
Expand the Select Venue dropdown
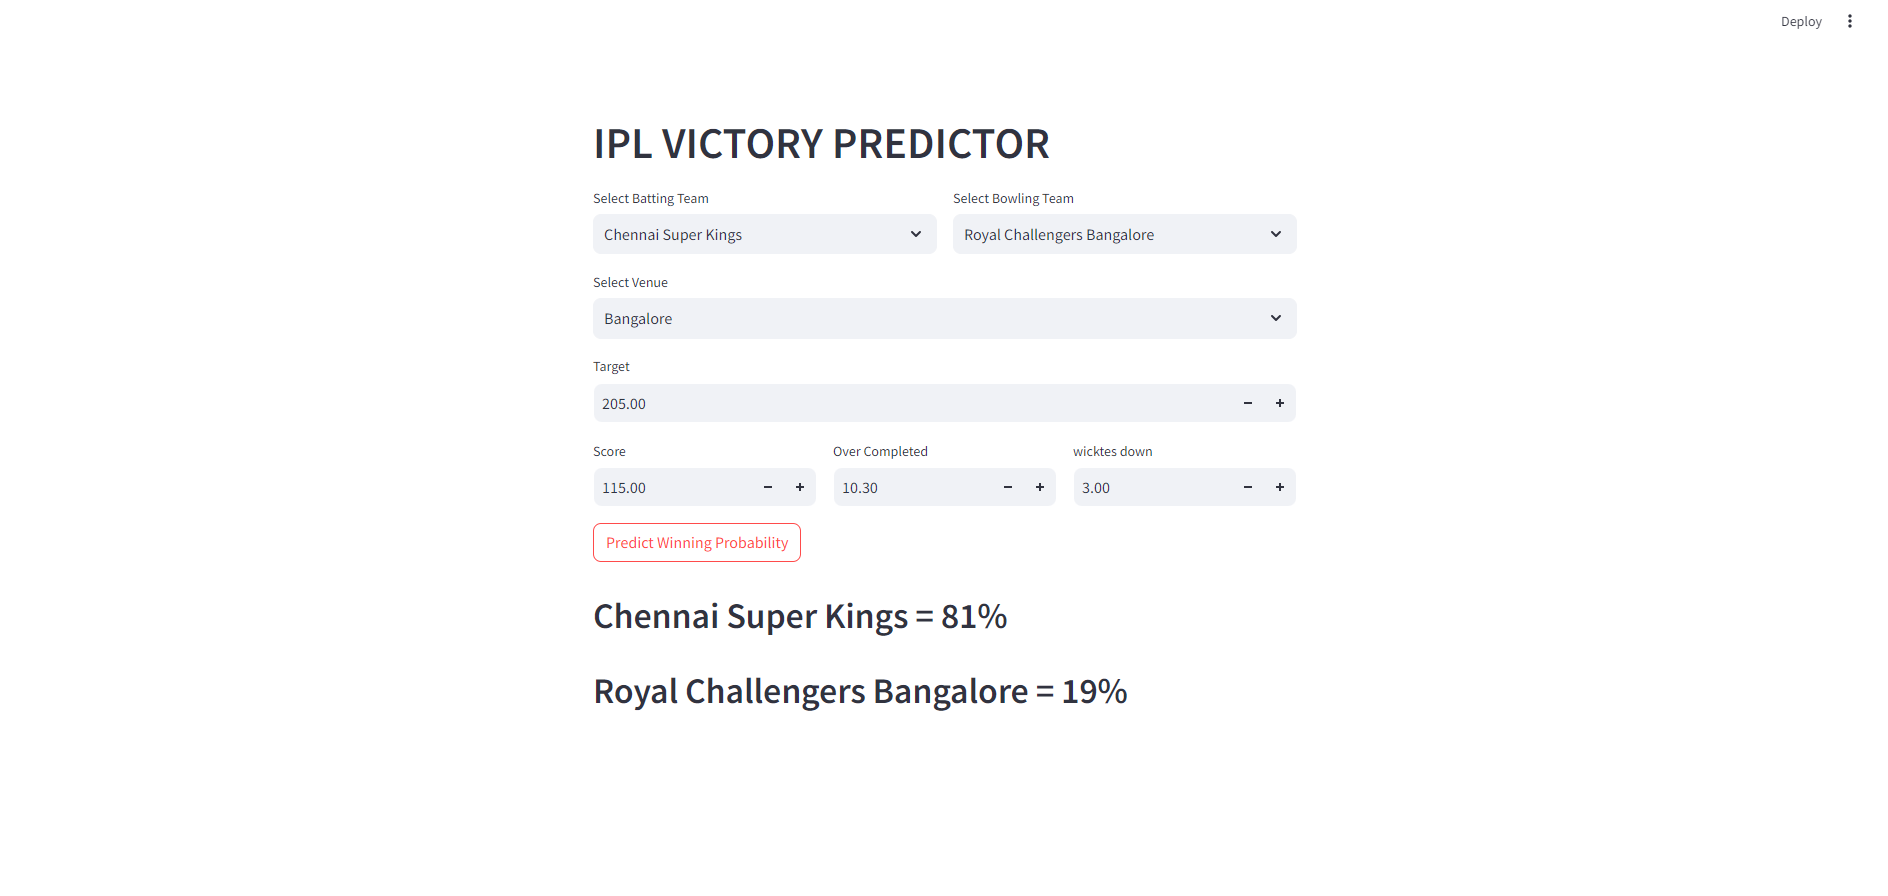click(944, 318)
